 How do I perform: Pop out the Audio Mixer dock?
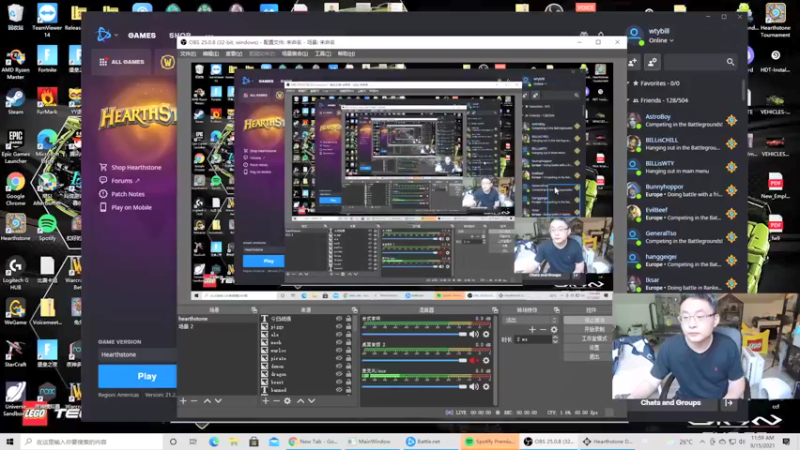coord(495,310)
